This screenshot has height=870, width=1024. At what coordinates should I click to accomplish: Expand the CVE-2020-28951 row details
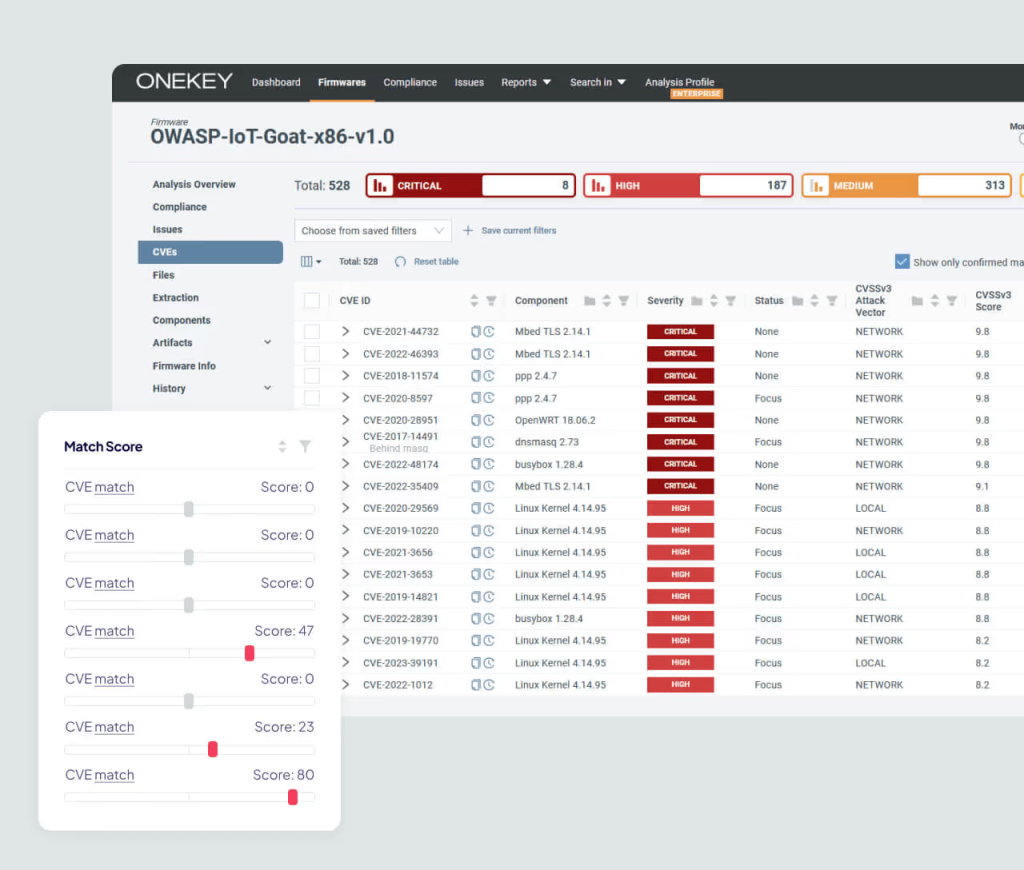[346, 420]
